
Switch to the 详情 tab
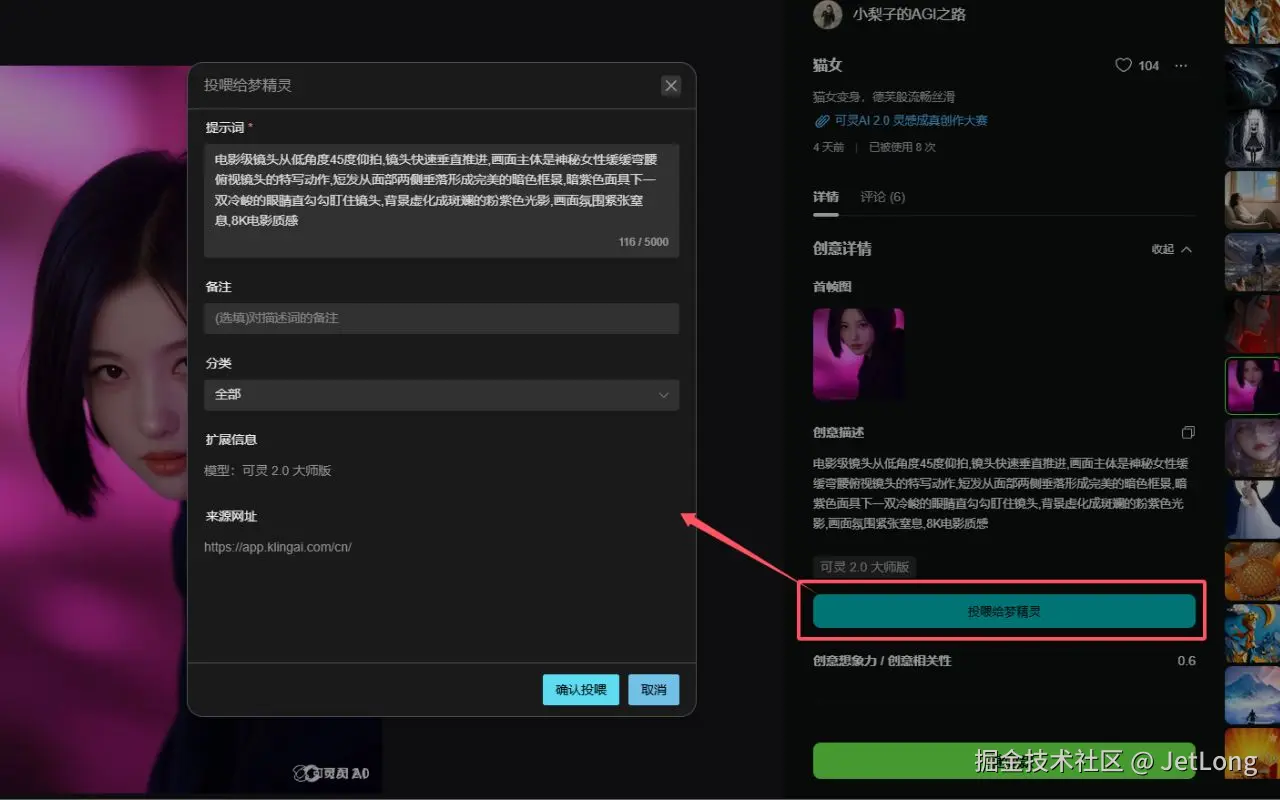pos(826,197)
